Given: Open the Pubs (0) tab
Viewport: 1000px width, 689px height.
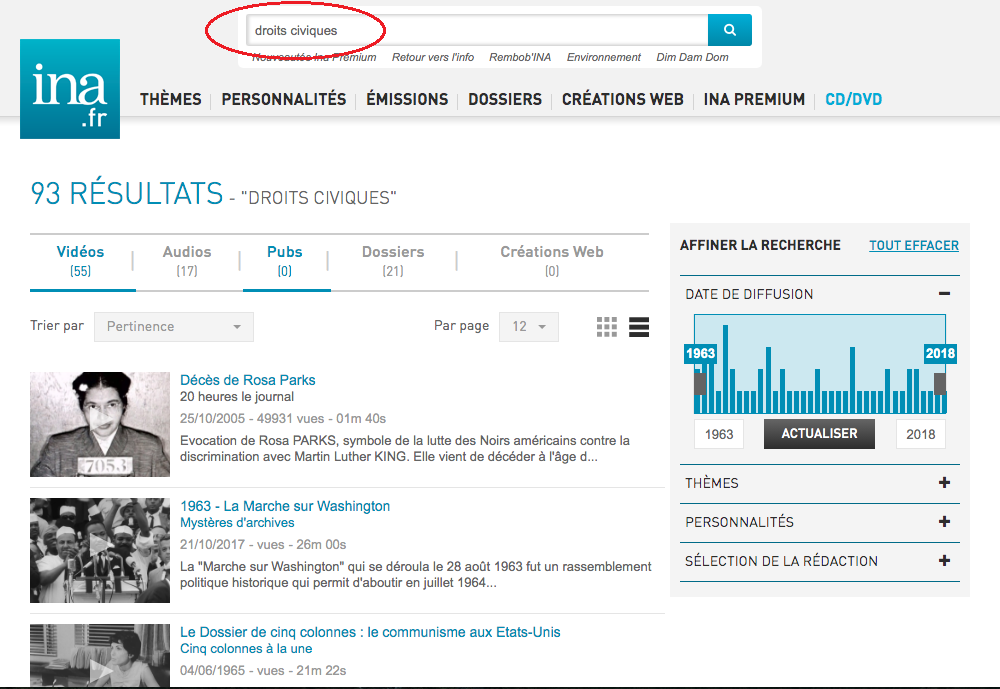Looking at the screenshot, I should pos(284,260).
